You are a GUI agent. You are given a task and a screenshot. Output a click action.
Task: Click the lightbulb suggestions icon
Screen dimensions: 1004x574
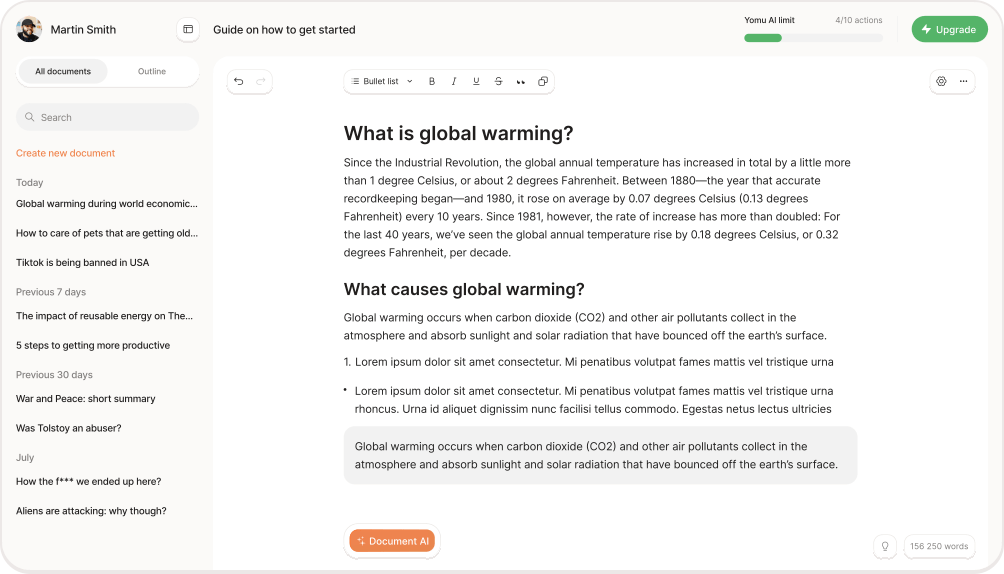[x=884, y=546]
